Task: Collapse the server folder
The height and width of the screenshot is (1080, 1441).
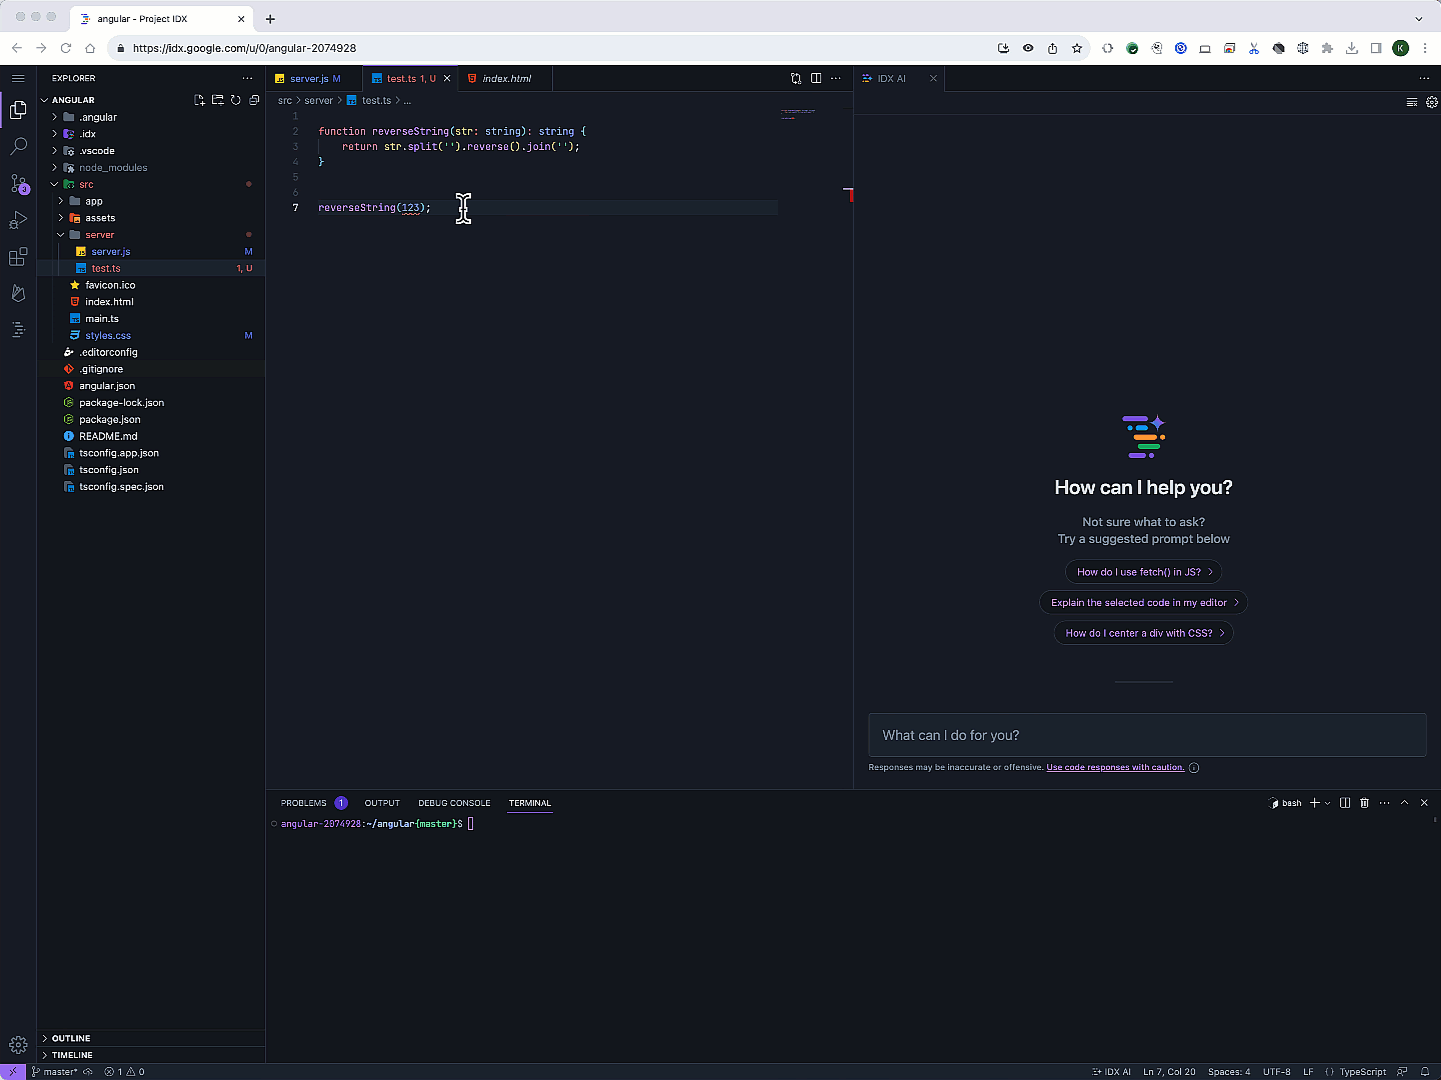Action: pyautogui.click(x=99, y=235)
